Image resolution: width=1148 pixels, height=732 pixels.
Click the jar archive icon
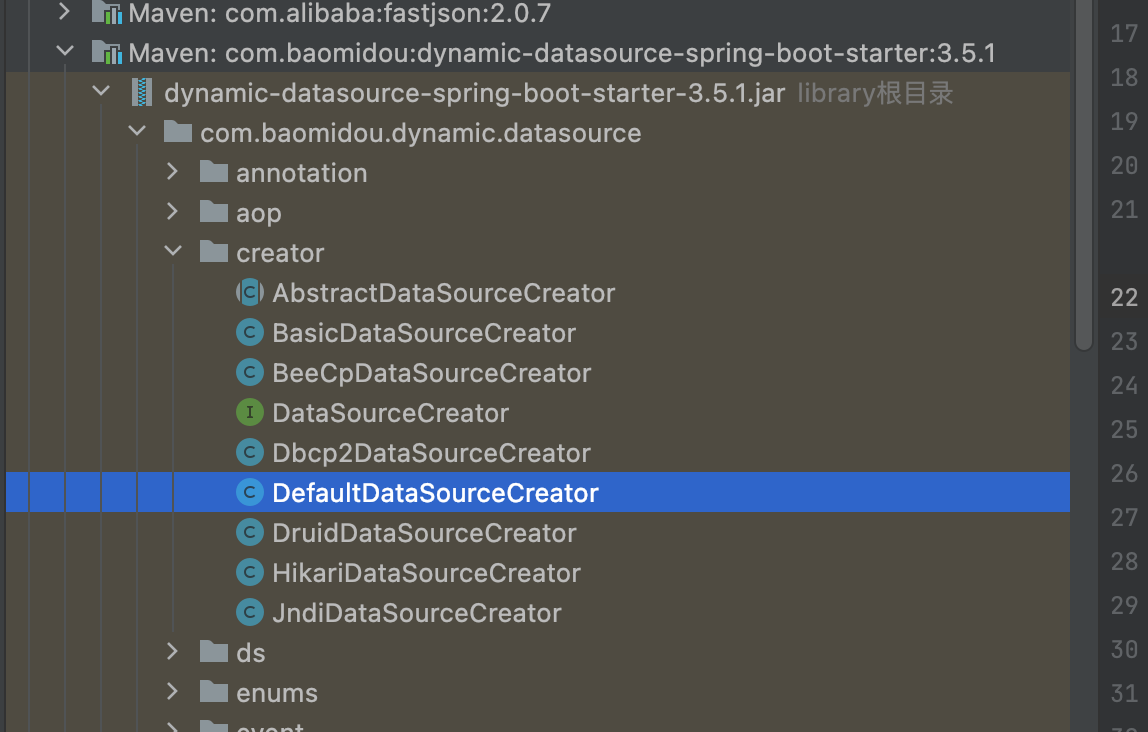pyautogui.click(x=142, y=92)
